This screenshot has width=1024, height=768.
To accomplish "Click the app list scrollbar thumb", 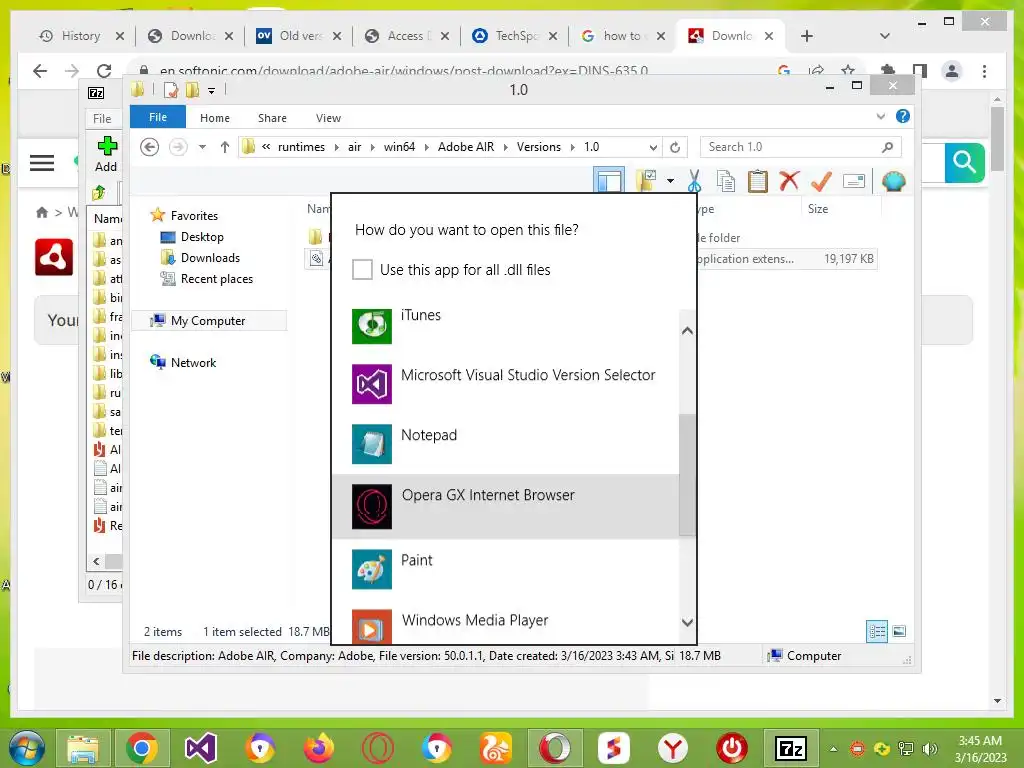I will 687,475.
